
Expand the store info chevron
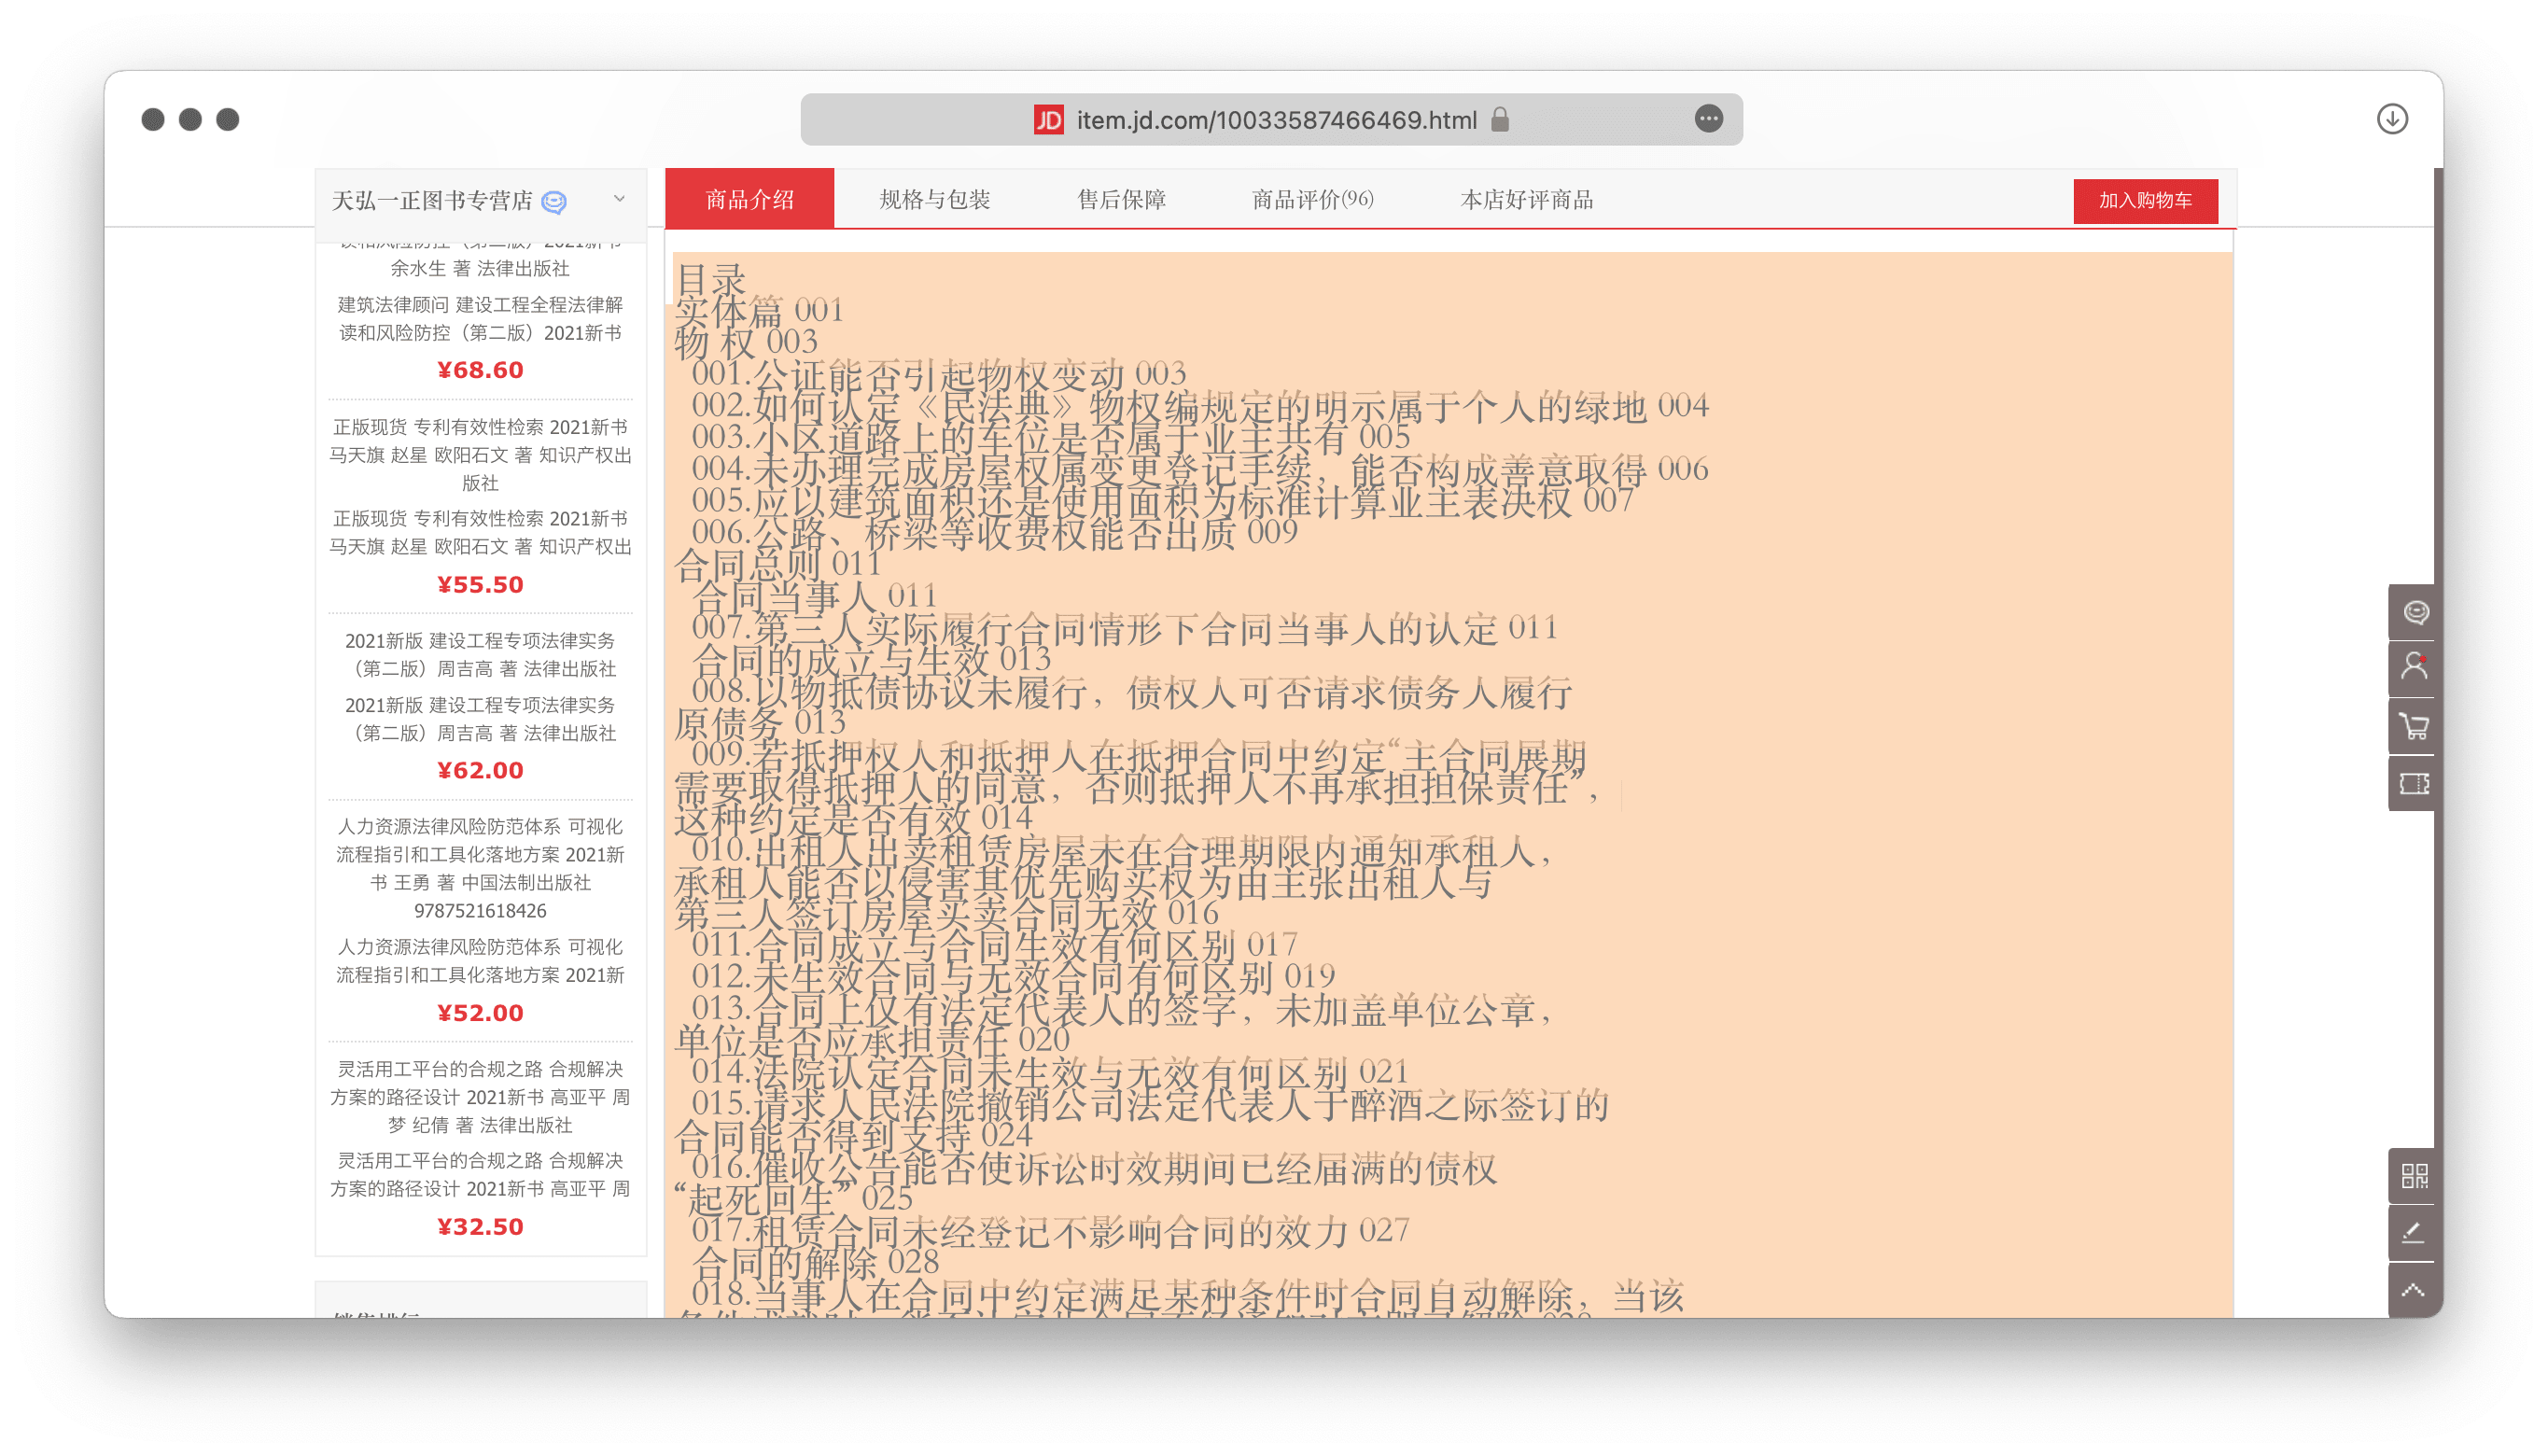619,199
